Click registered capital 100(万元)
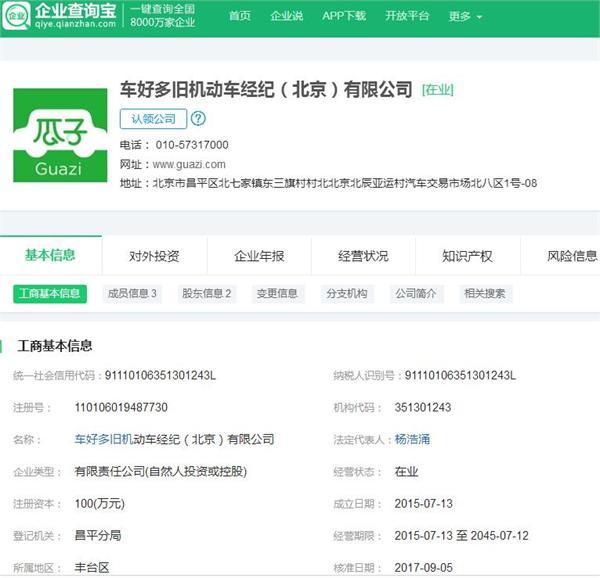This screenshot has width=600, height=578. tap(99, 503)
